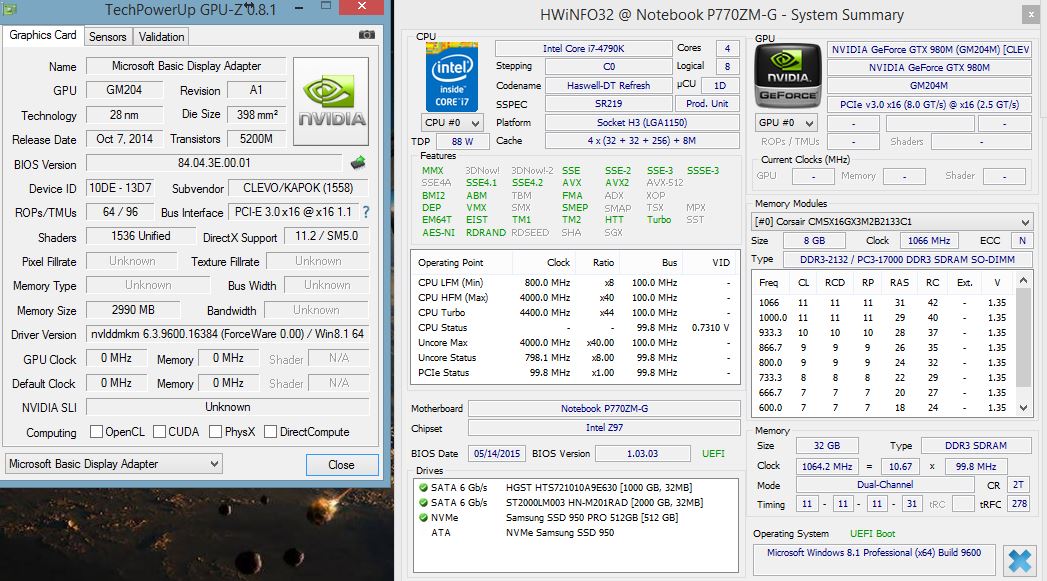The image size is (1047, 581).
Task: Expand the CPU #0 selector
Action: 452,123
